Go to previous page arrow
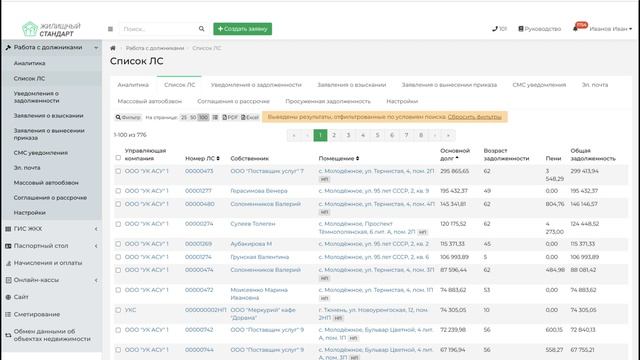 click(x=307, y=135)
